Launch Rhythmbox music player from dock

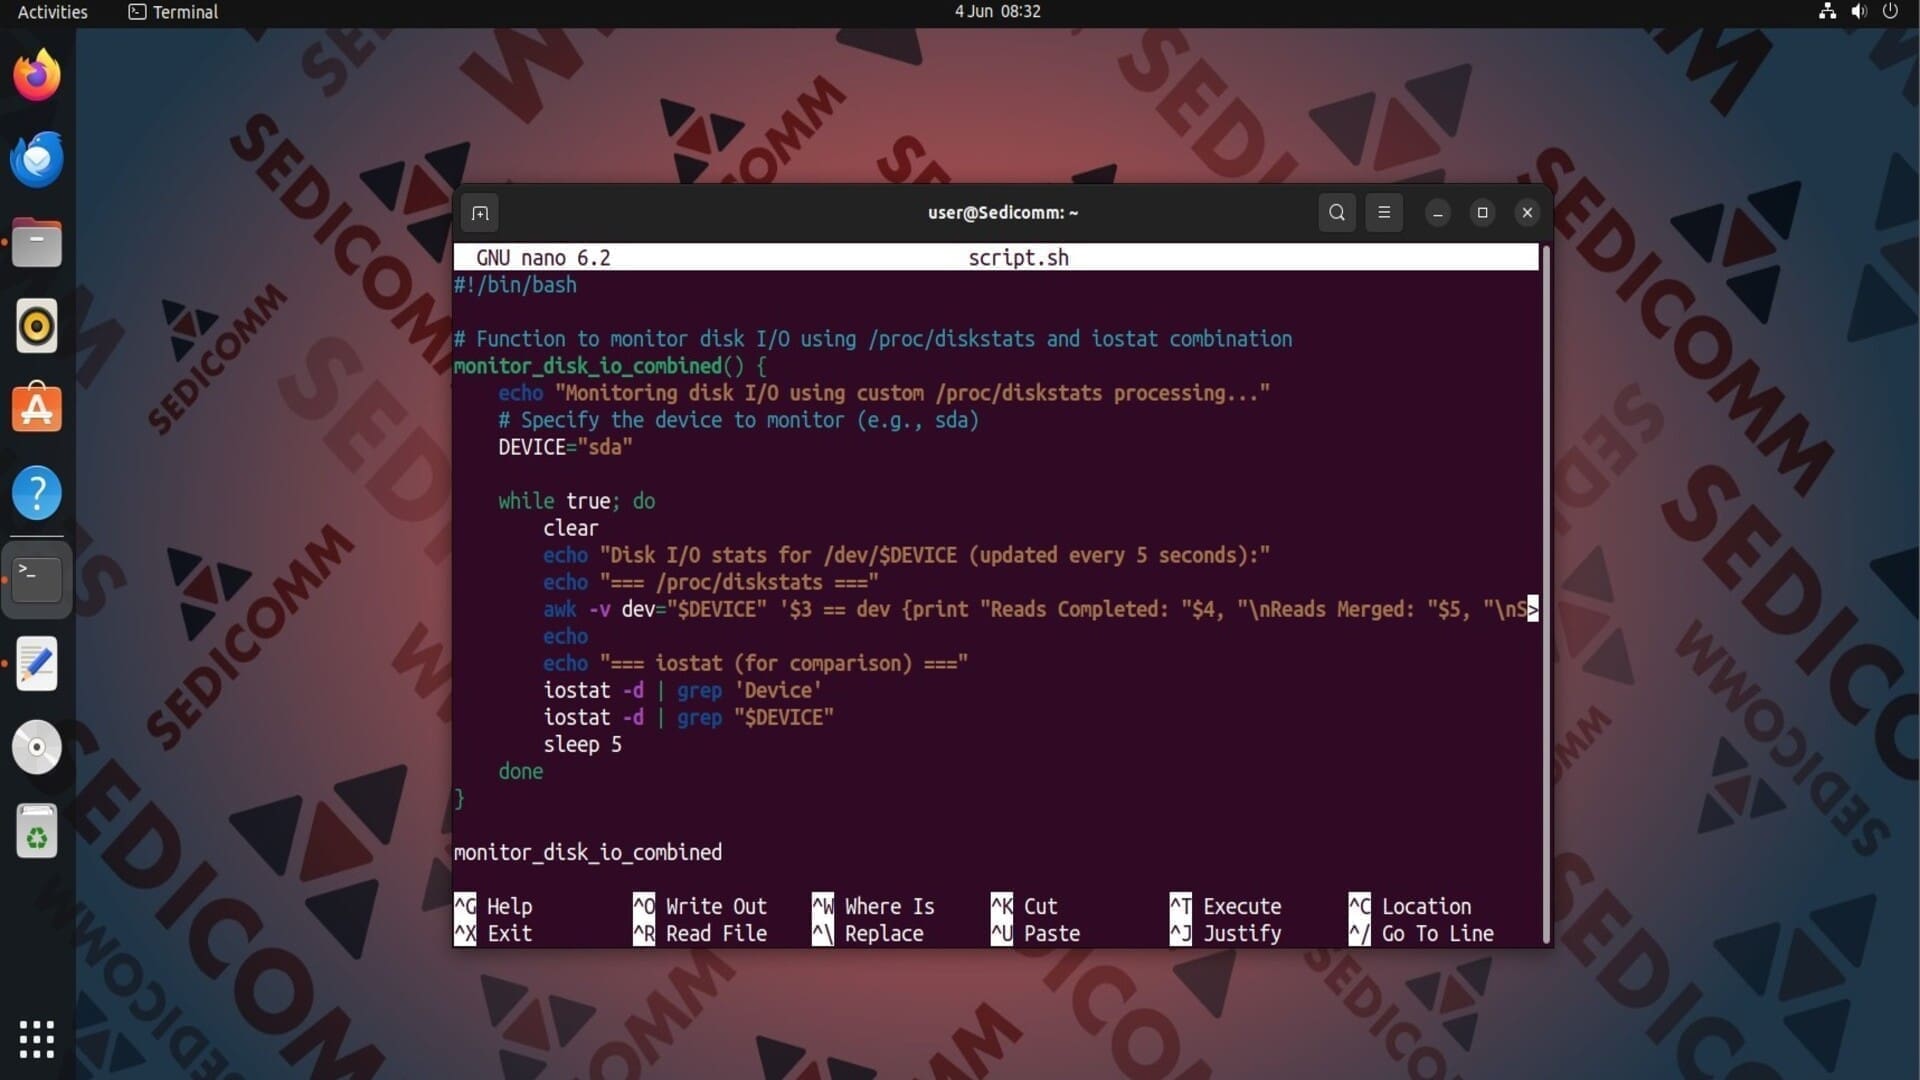click(x=37, y=326)
